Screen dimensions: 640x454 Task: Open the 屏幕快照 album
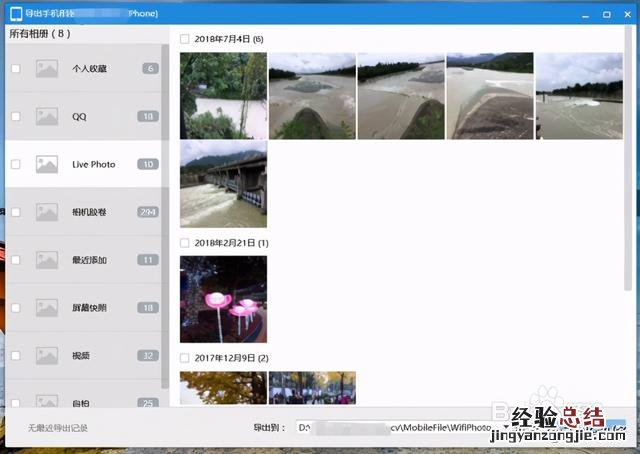pos(89,308)
